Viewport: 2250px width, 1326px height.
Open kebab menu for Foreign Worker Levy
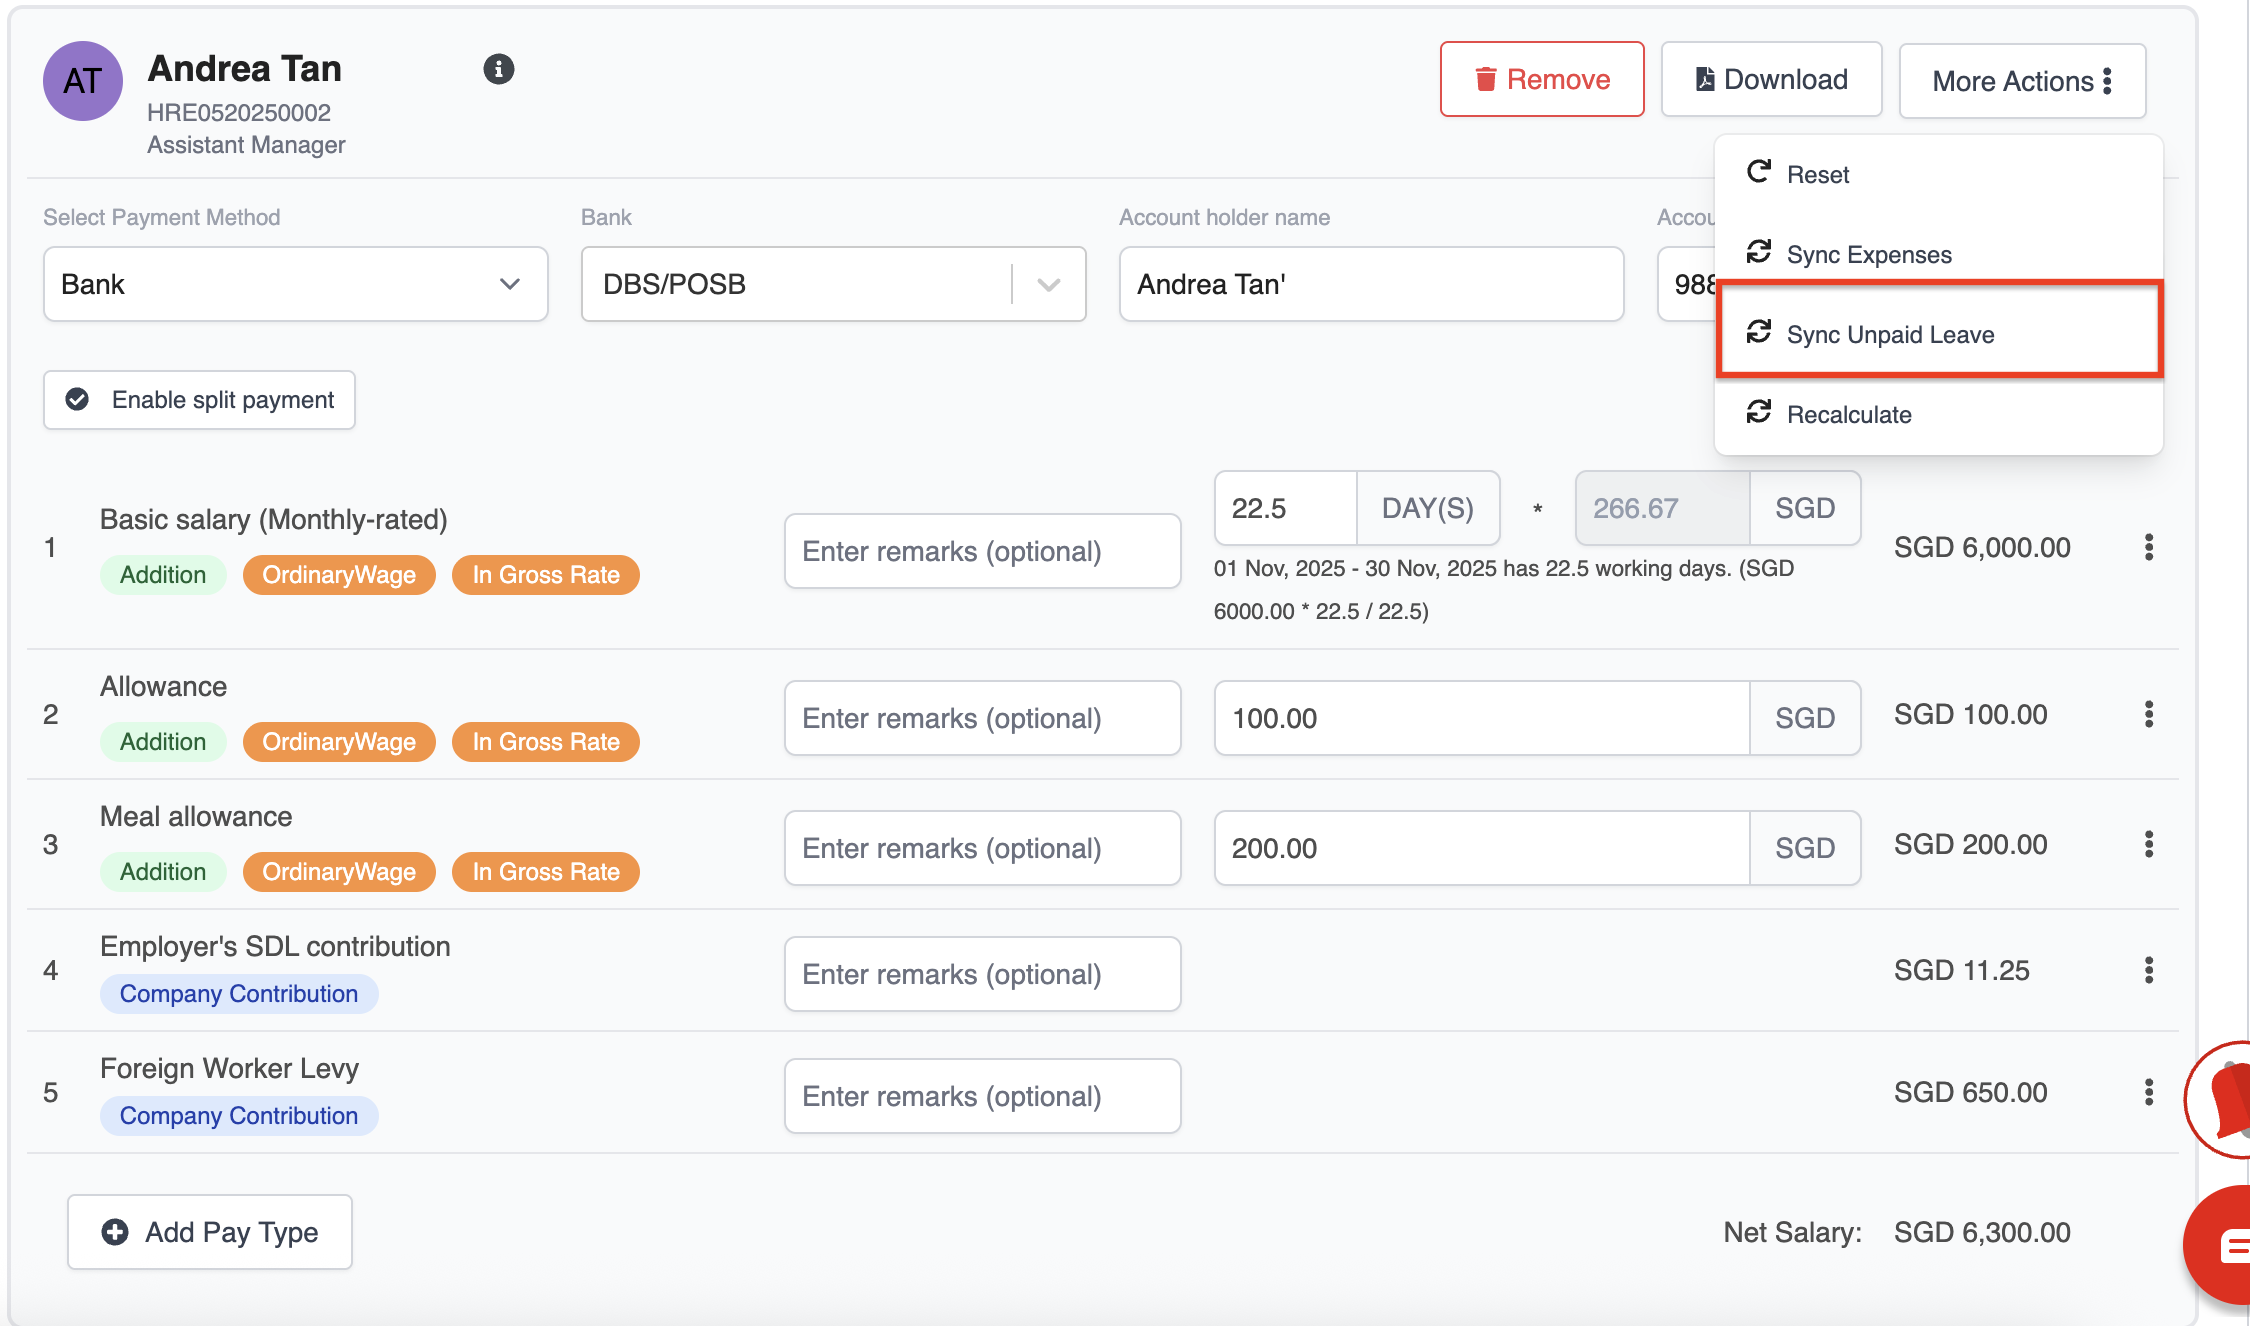click(x=2148, y=1092)
